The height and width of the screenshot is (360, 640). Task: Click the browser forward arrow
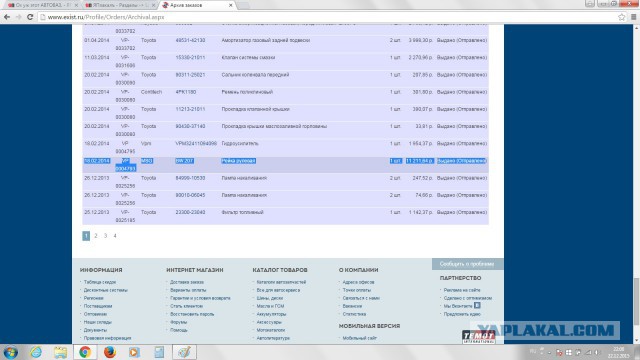pyautogui.click(x=18, y=17)
